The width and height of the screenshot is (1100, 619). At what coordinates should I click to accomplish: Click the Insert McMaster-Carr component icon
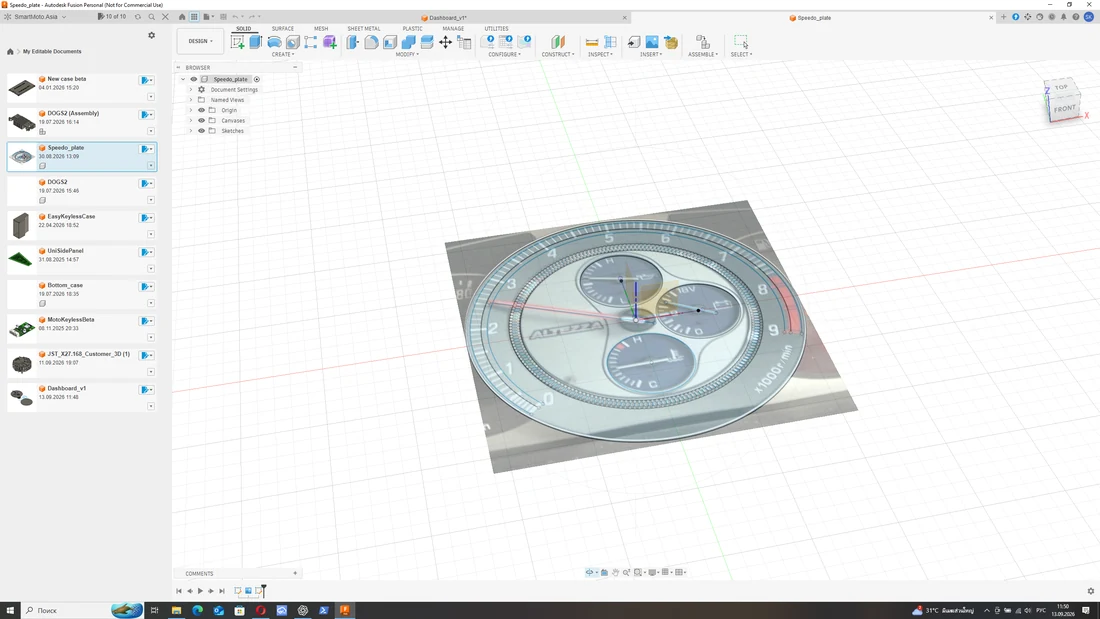tap(671, 42)
